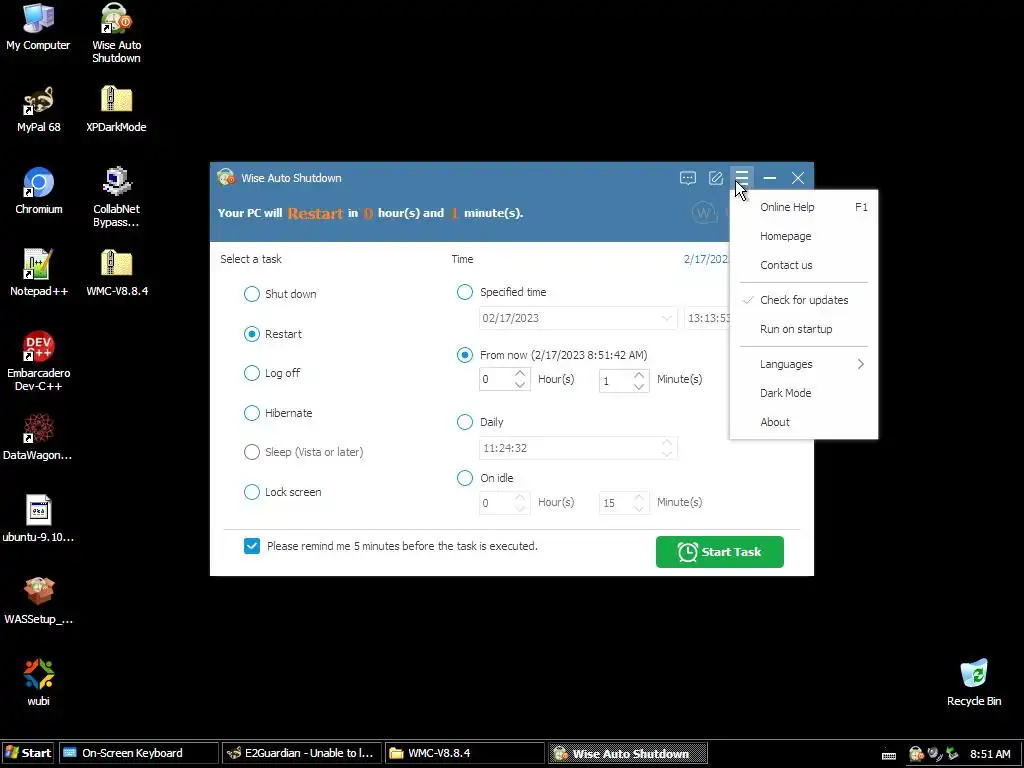The height and width of the screenshot is (768, 1024).
Task: Decrease From now hours with down arrow
Action: [x=520, y=385]
